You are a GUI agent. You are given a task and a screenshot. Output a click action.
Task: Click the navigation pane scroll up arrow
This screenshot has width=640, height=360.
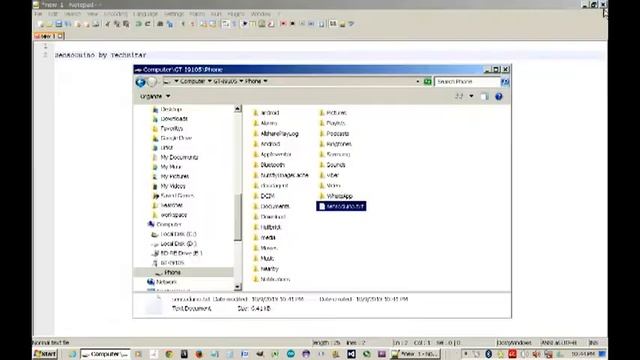[x=238, y=109]
